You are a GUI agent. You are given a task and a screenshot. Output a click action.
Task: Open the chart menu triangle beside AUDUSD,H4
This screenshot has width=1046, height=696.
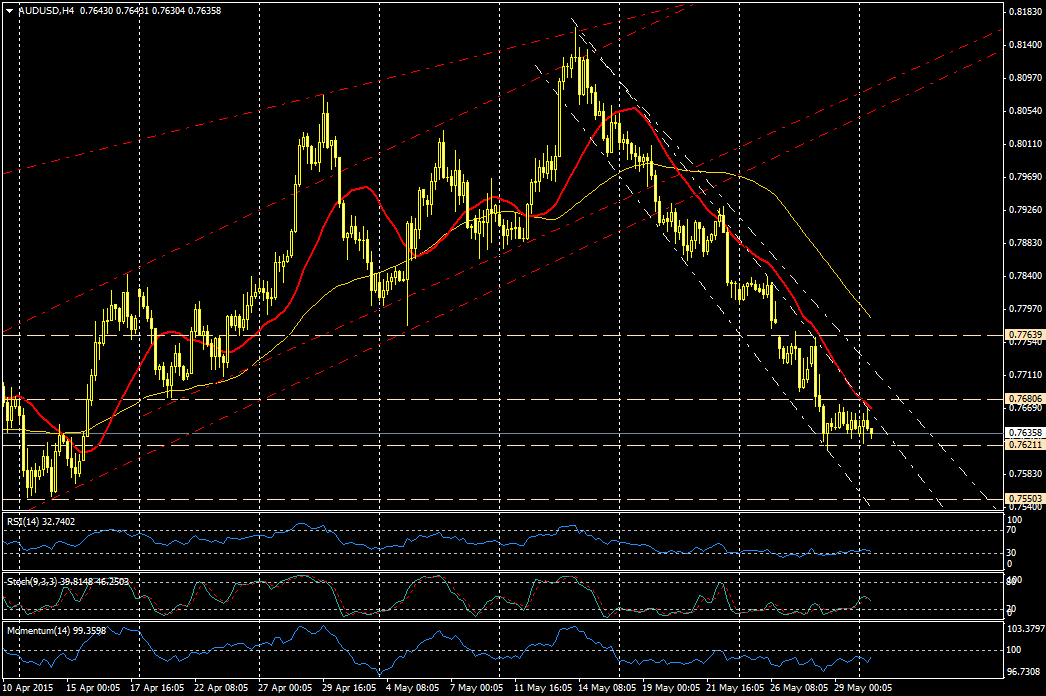(x=9, y=11)
